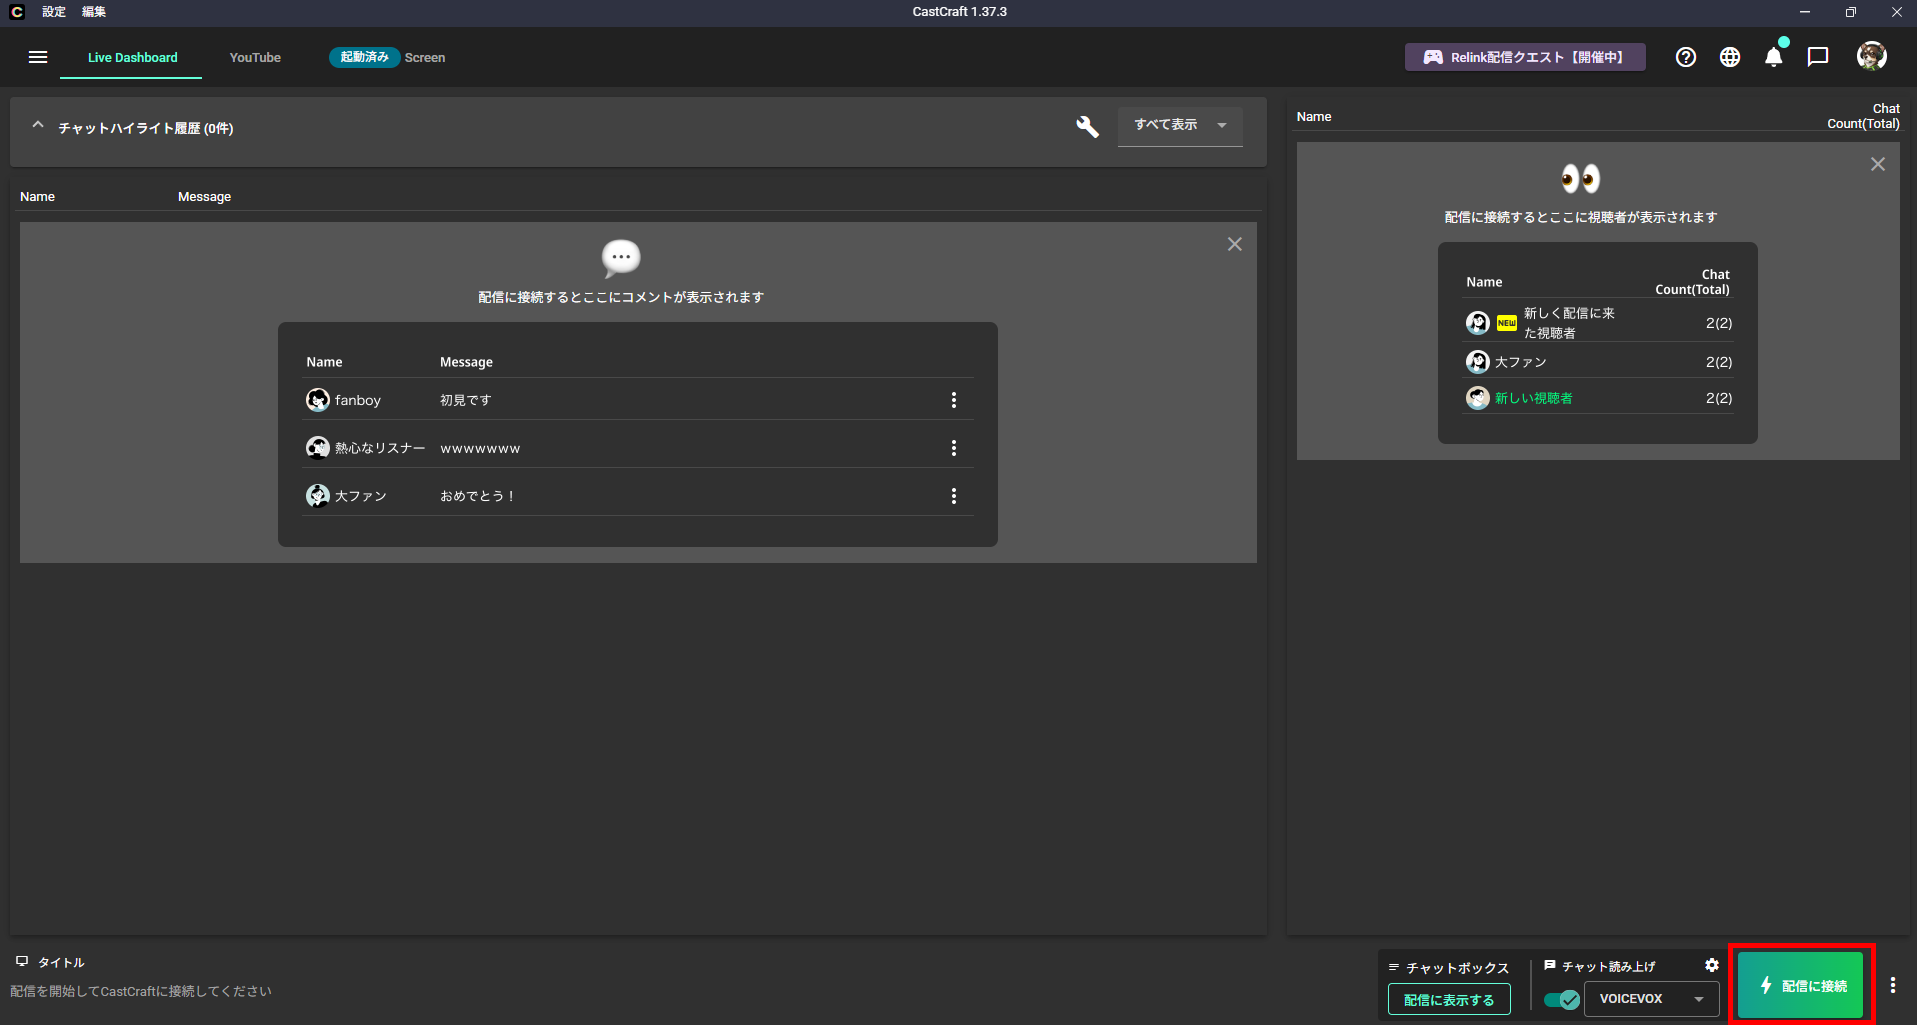Open the 設定 menu
1917x1025 pixels.
(54, 12)
